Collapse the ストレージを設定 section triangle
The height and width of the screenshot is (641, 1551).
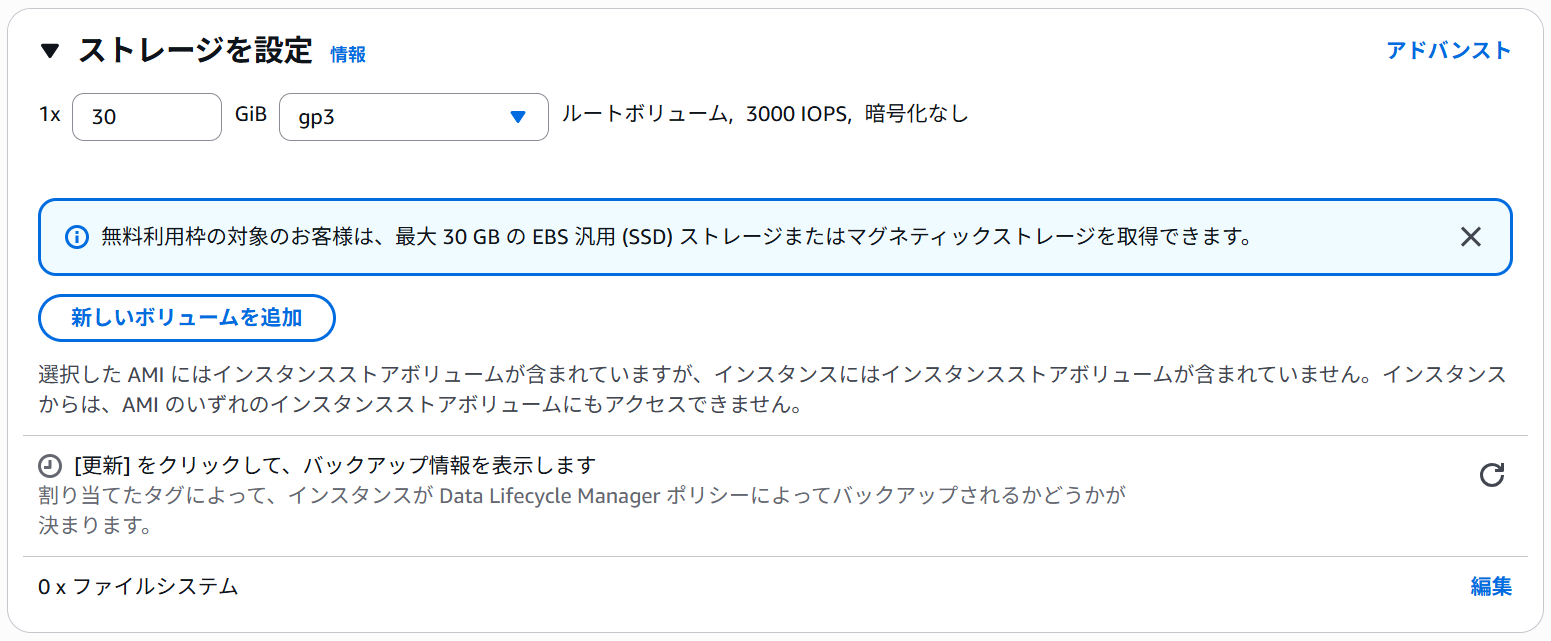tap(50, 52)
